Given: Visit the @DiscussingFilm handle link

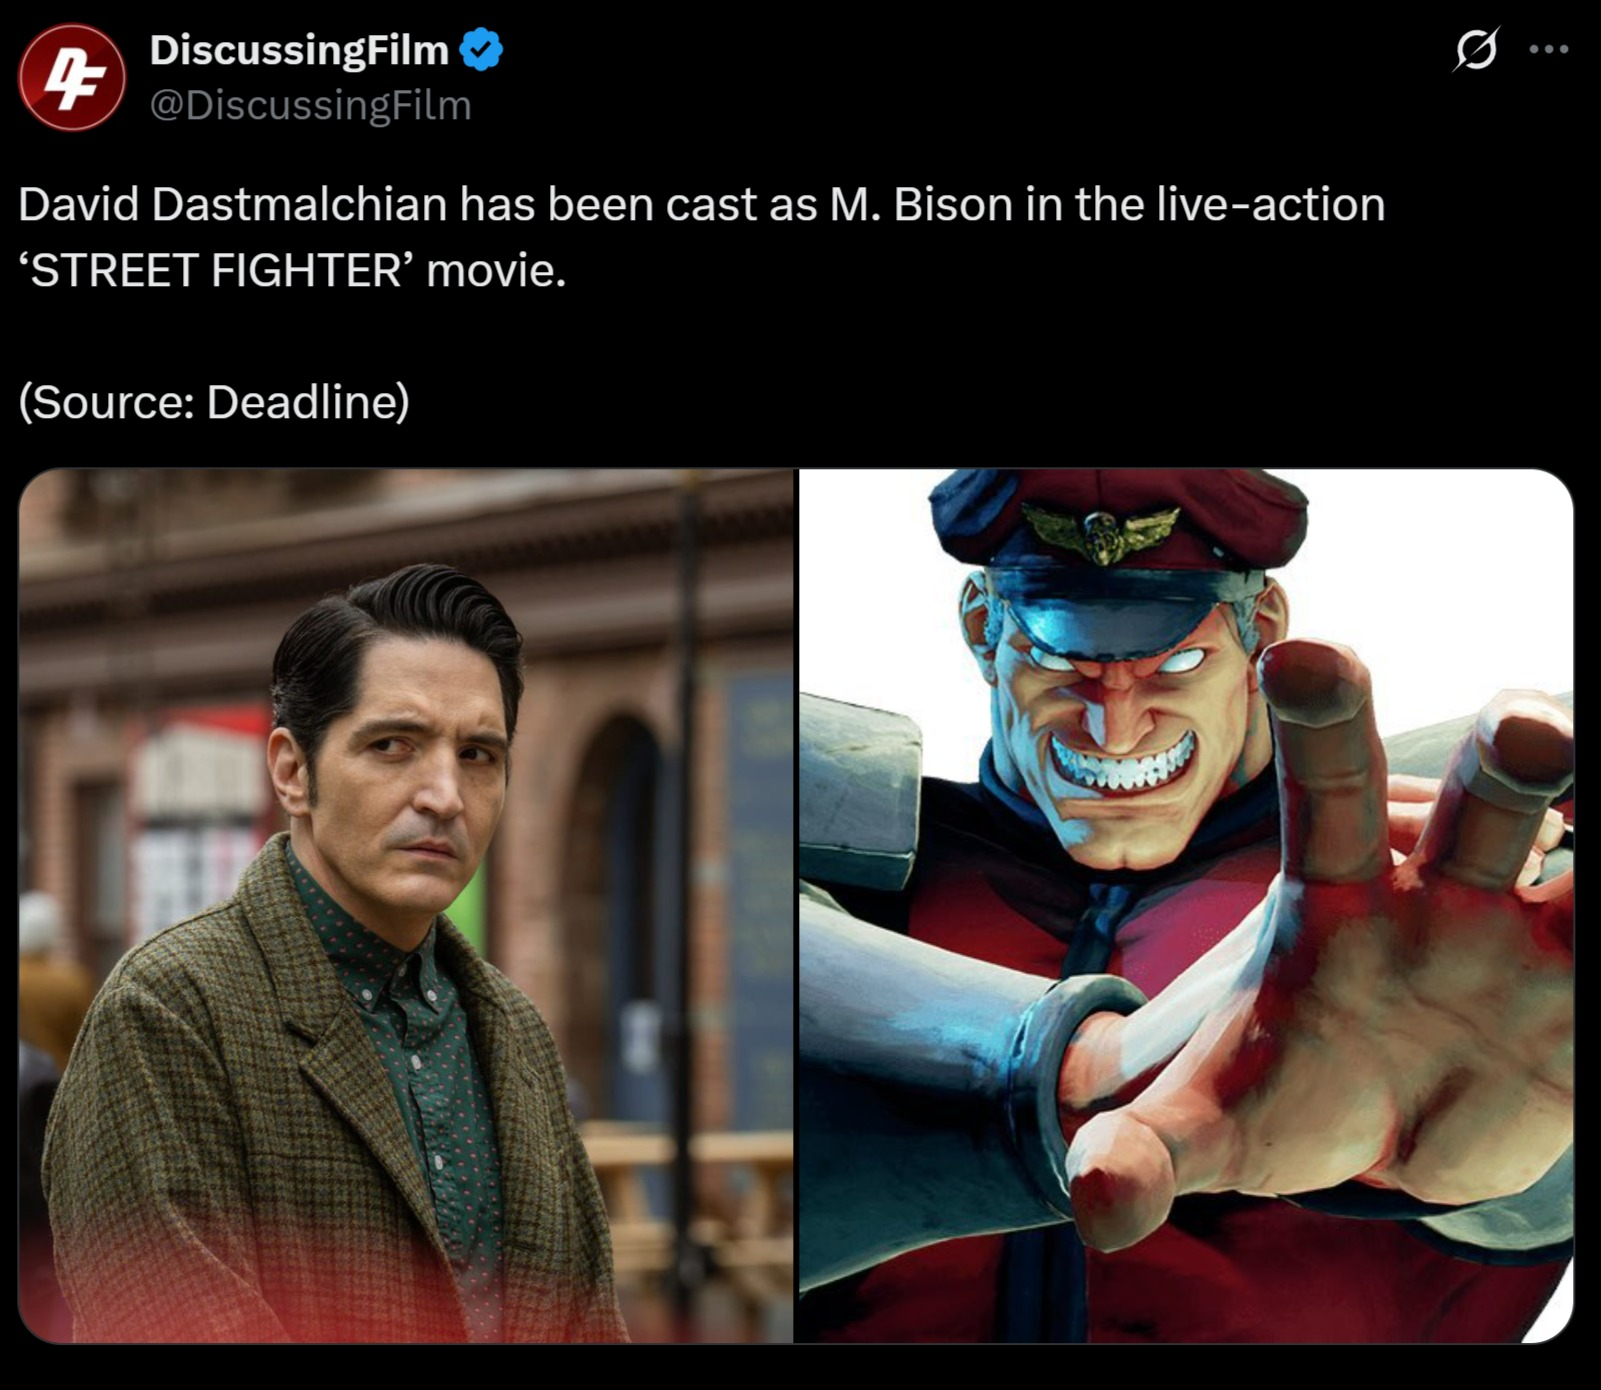Looking at the screenshot, I should tap(310, 105).
